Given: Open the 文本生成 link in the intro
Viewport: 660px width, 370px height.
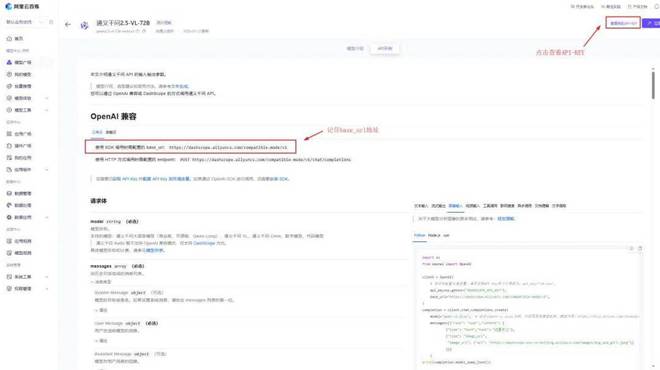Looking at the screenshot, I should click(x=179, y=86).
